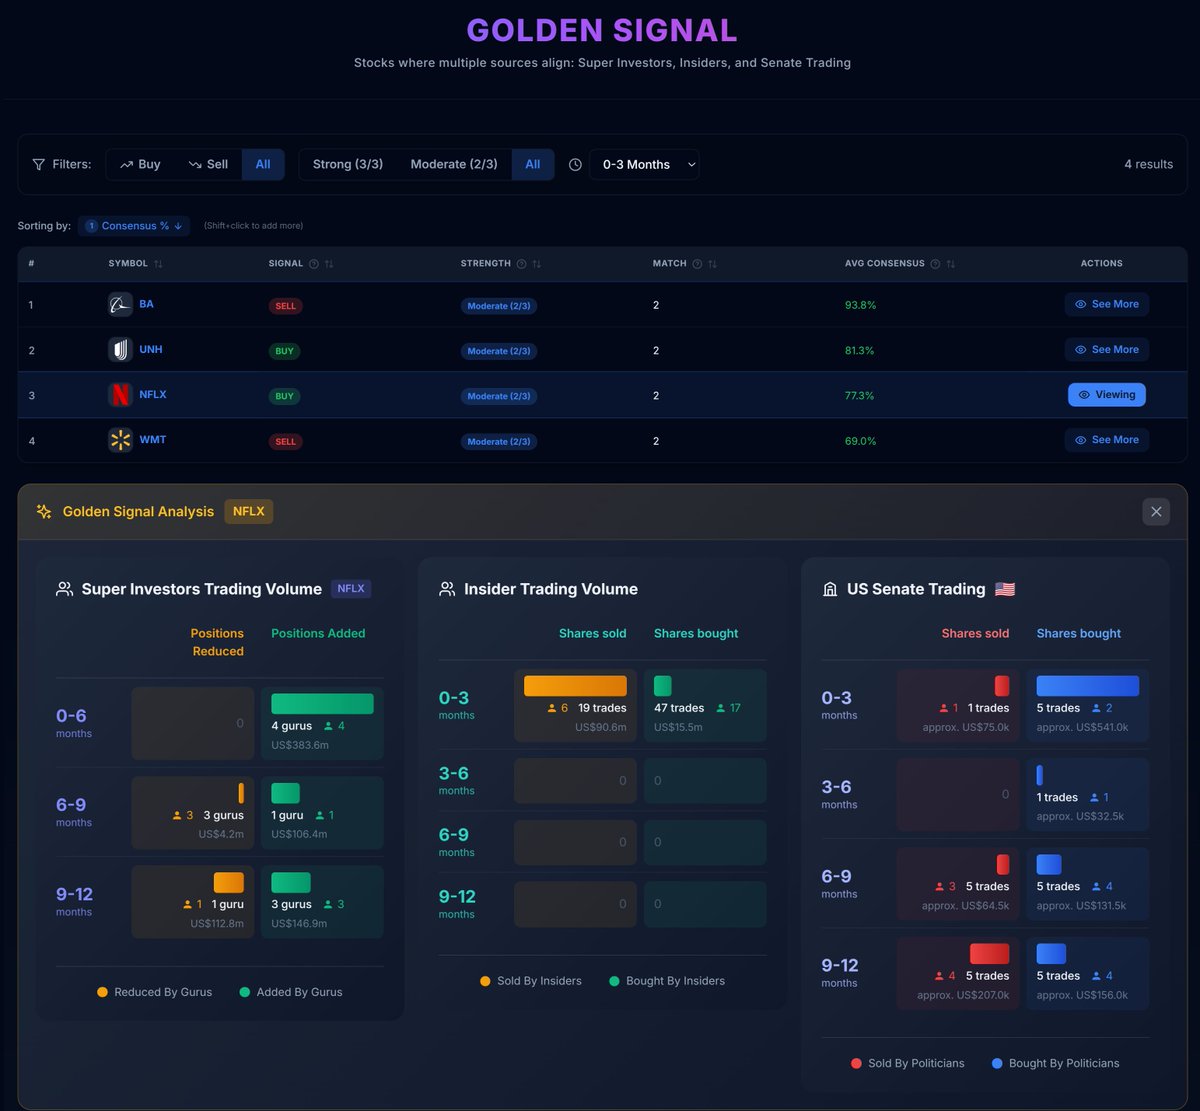
Task: Click the Golden Signal Analysis sparkle icon
Action: [x=44, y=511]
